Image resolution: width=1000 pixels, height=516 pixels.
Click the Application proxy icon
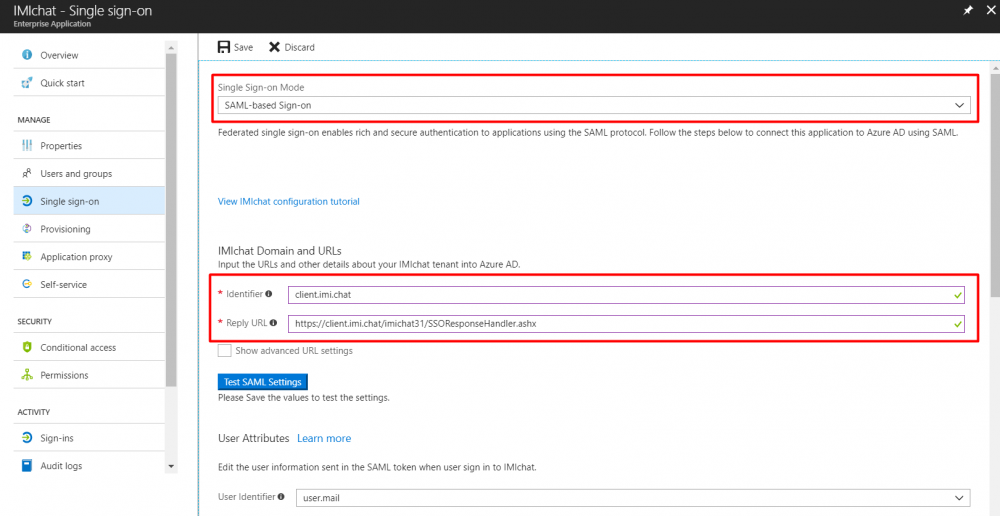(x=27, y=256)
